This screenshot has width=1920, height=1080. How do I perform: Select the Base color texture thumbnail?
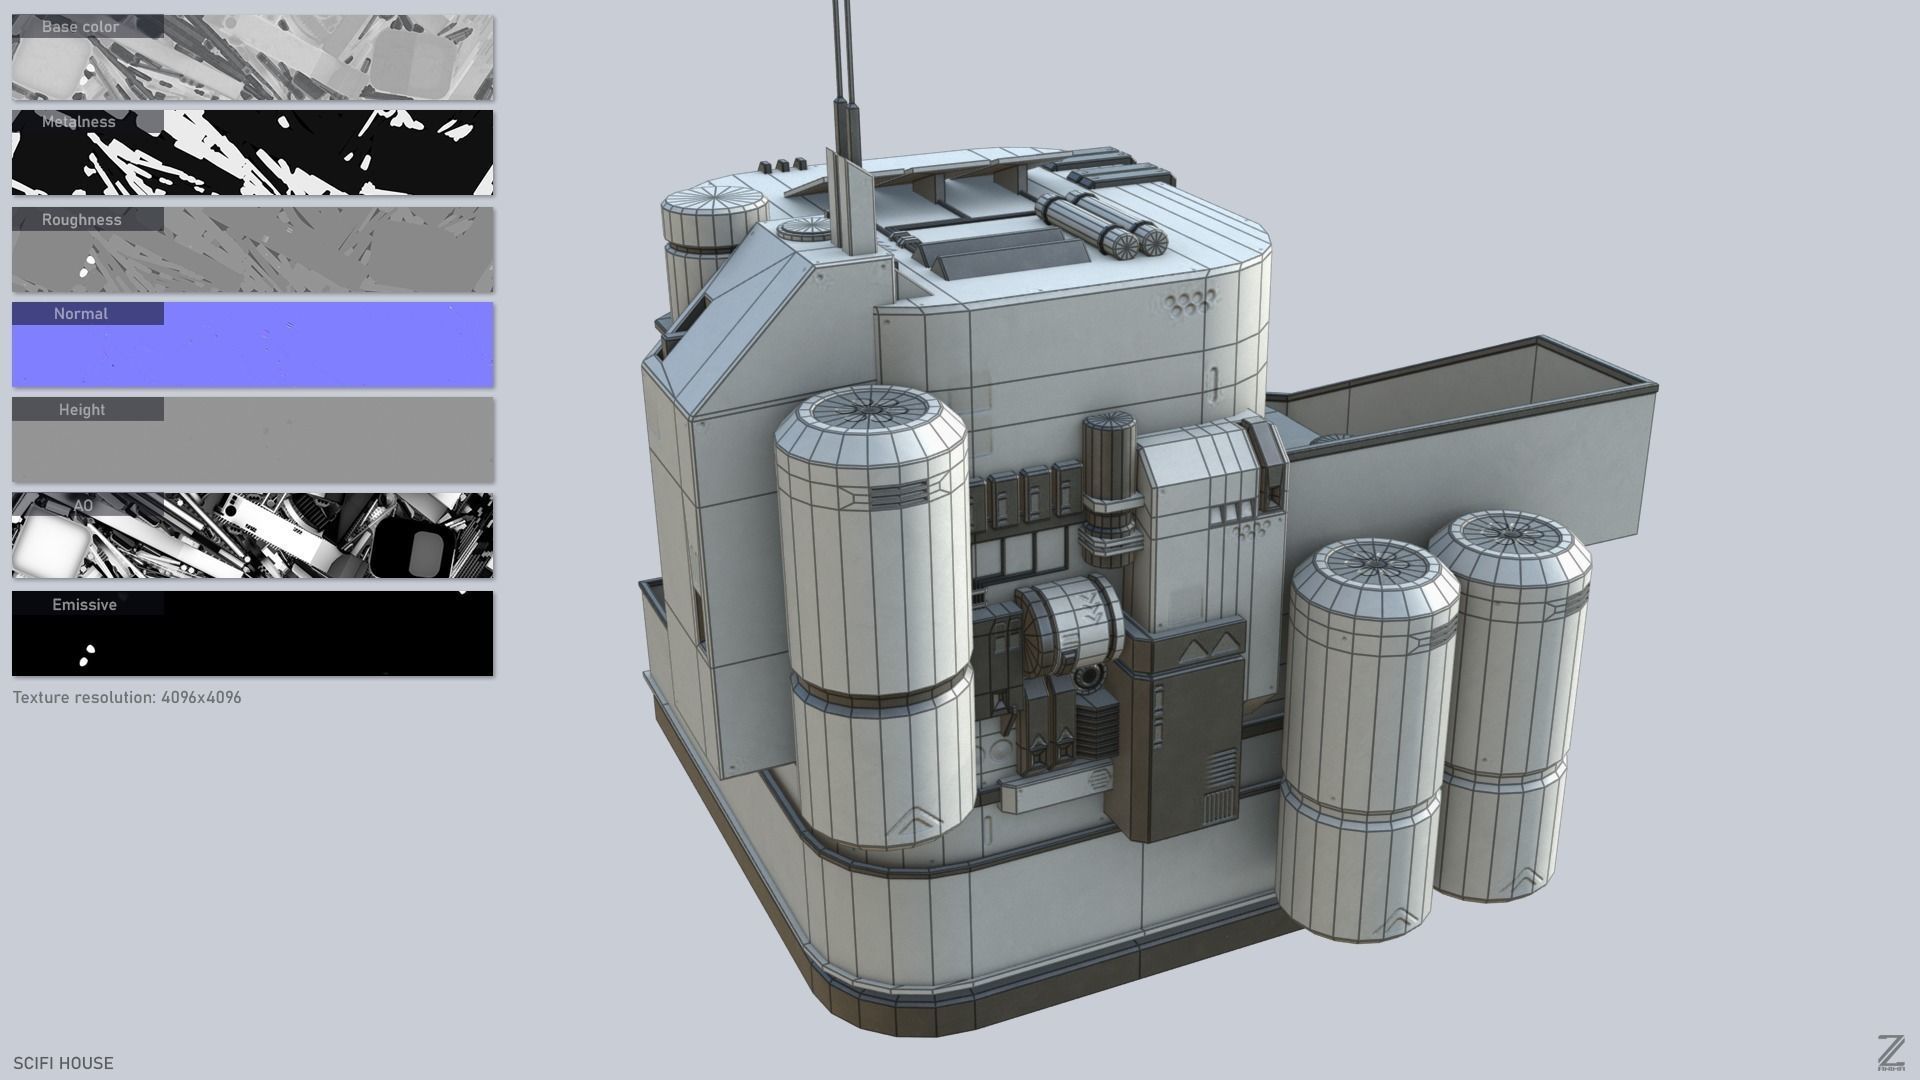click(x=252, y=57)
